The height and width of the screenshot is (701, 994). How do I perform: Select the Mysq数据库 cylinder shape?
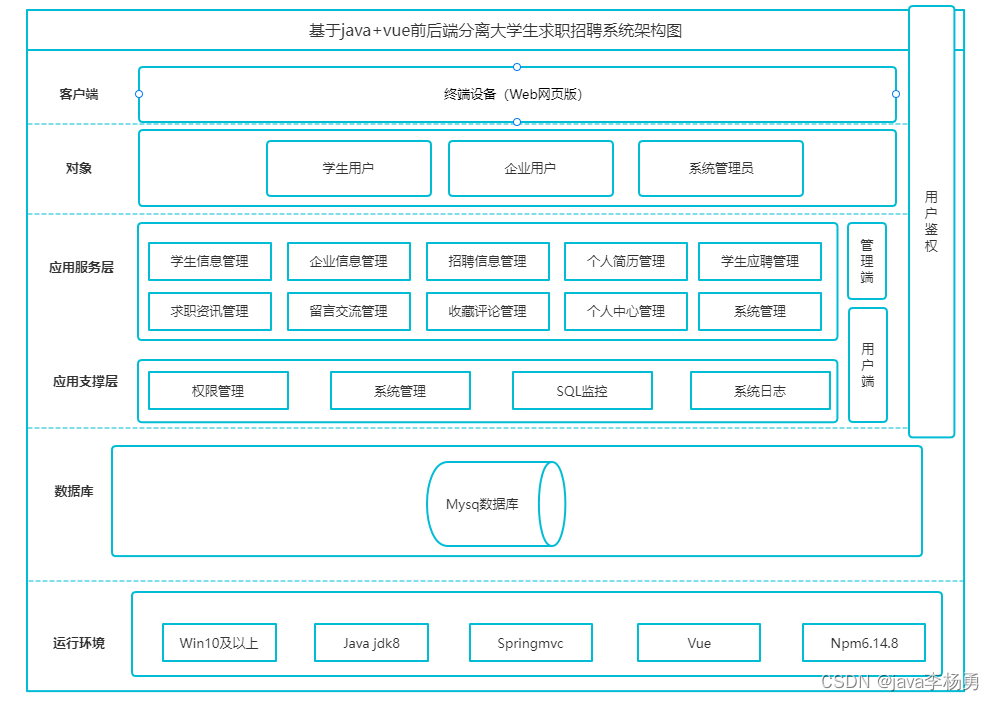click(x=496, y=504)
